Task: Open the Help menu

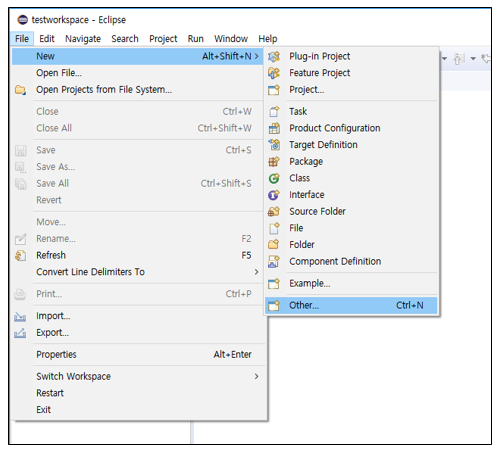Action: coord(268,39)
